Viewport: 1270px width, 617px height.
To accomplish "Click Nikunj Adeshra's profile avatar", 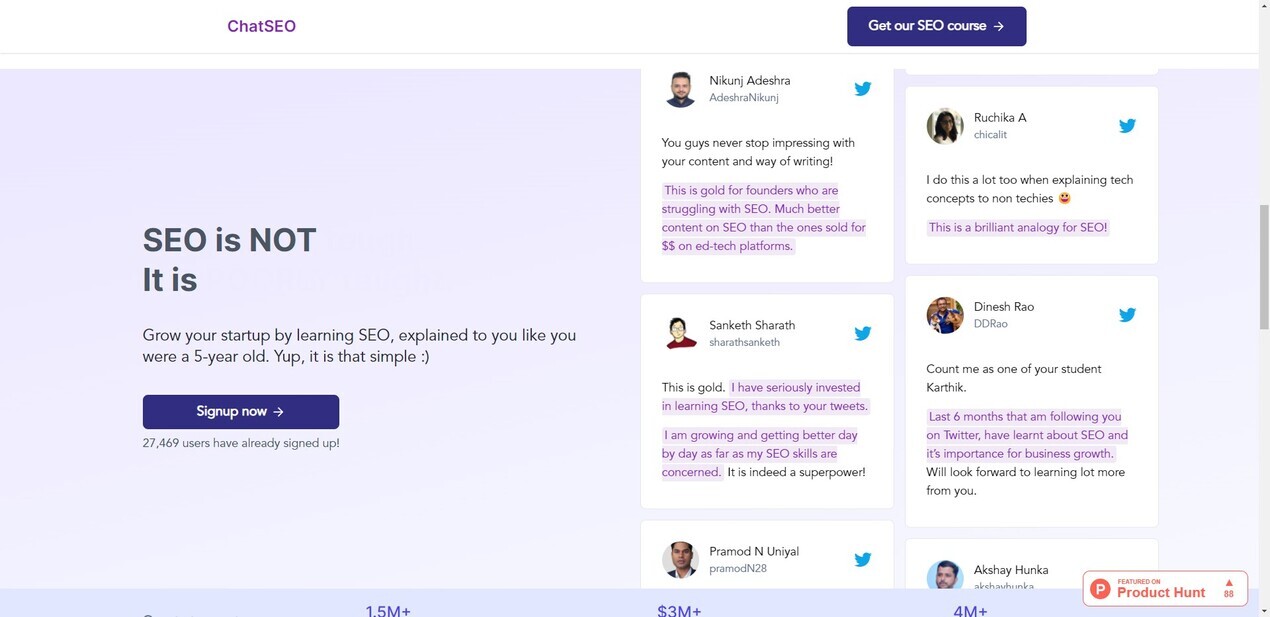I will (x=681, y=89).
